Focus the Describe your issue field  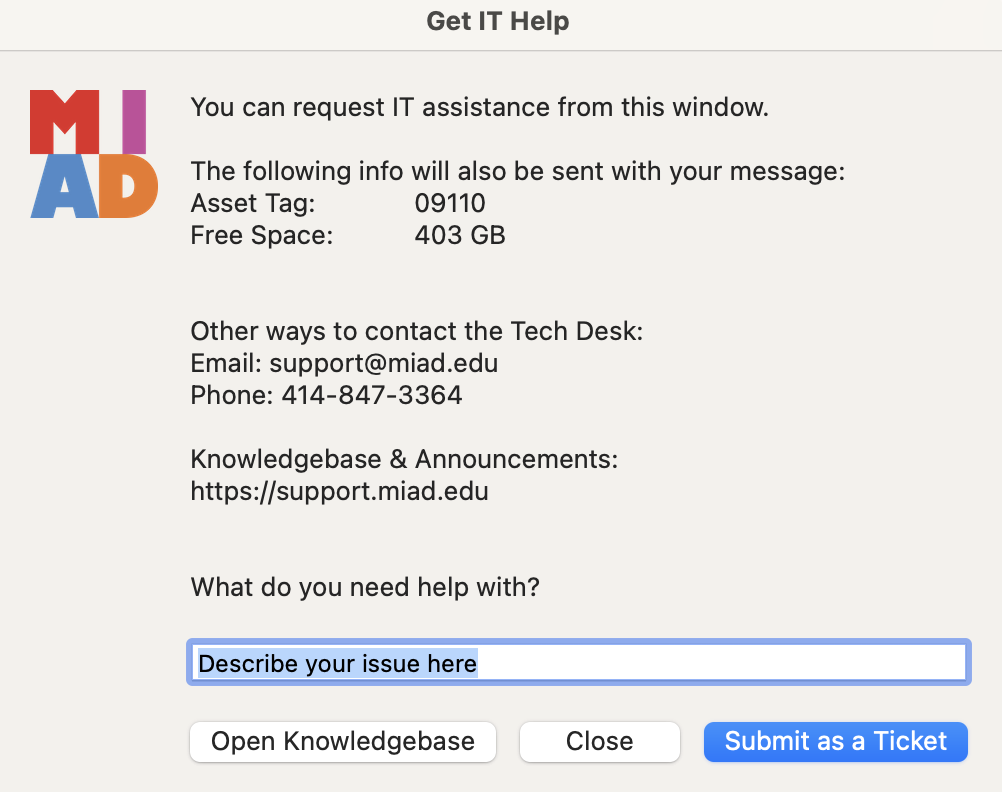(578, 662)
